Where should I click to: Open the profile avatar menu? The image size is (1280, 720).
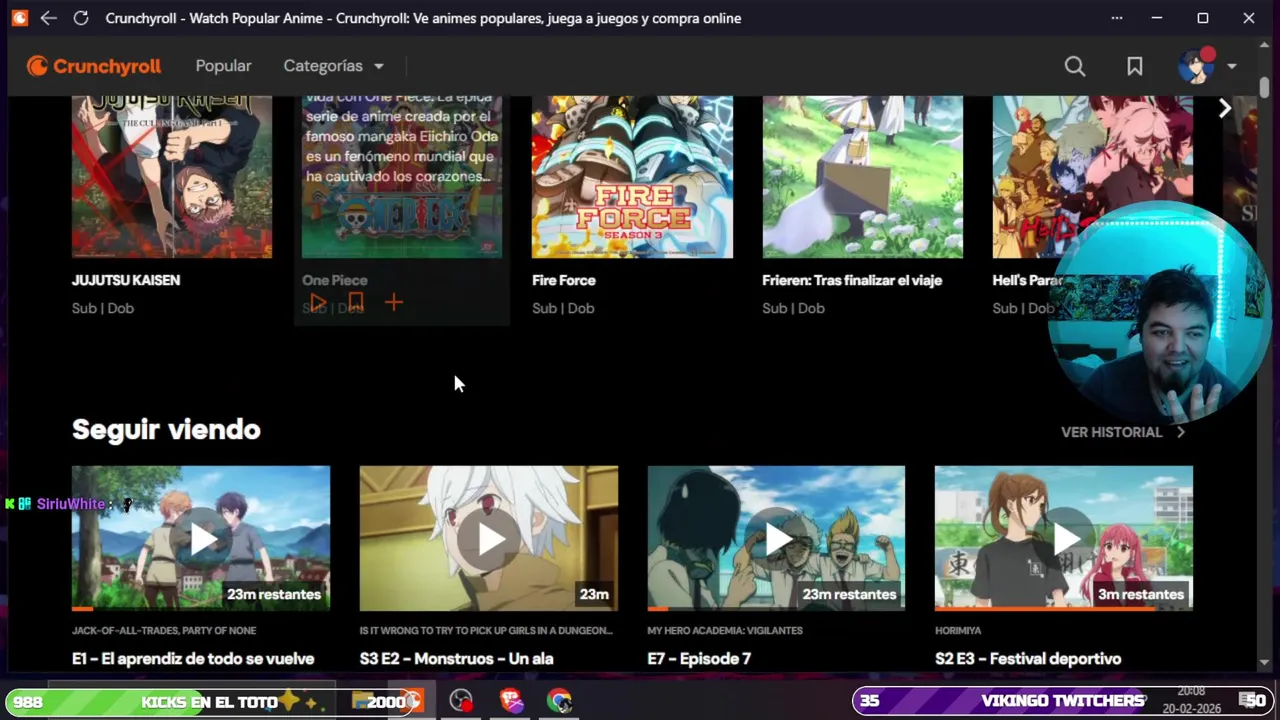coord(1196,66)
